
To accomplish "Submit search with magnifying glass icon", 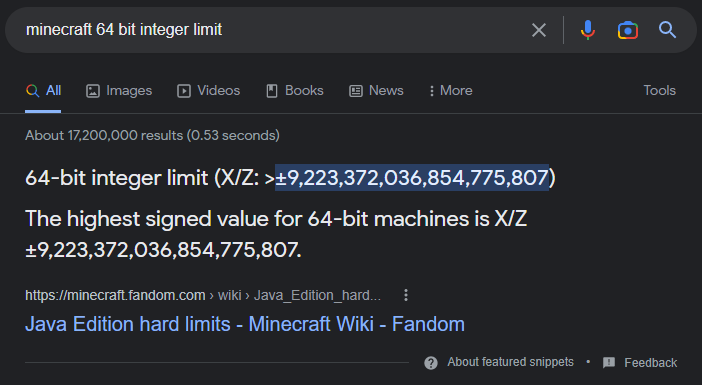I will [667, 30].
